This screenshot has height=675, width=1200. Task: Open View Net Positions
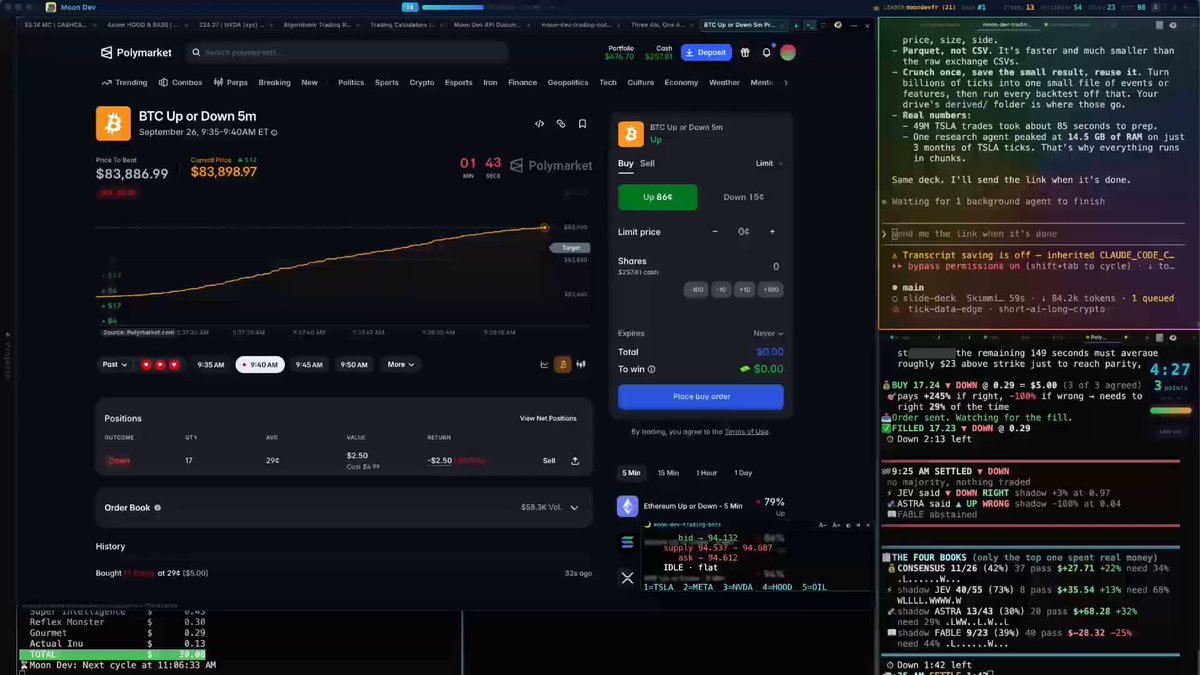(x=548, y=418)
